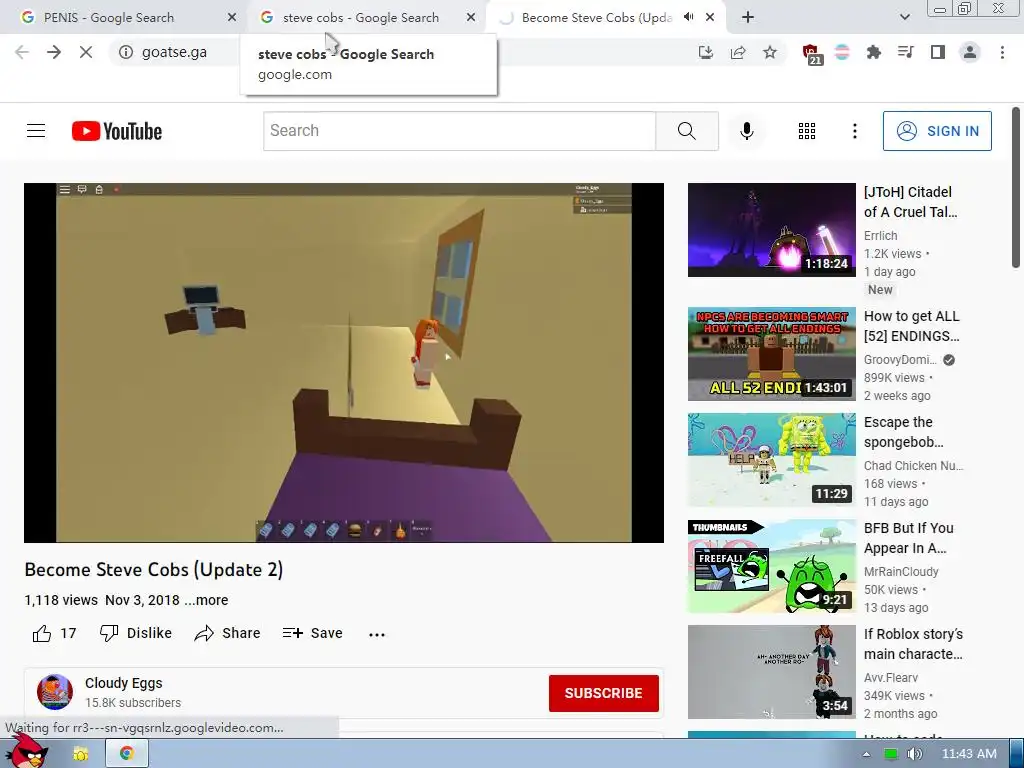Open the Angry Birds start button on taskbar

pyautogui.click(x=25, y=753)
